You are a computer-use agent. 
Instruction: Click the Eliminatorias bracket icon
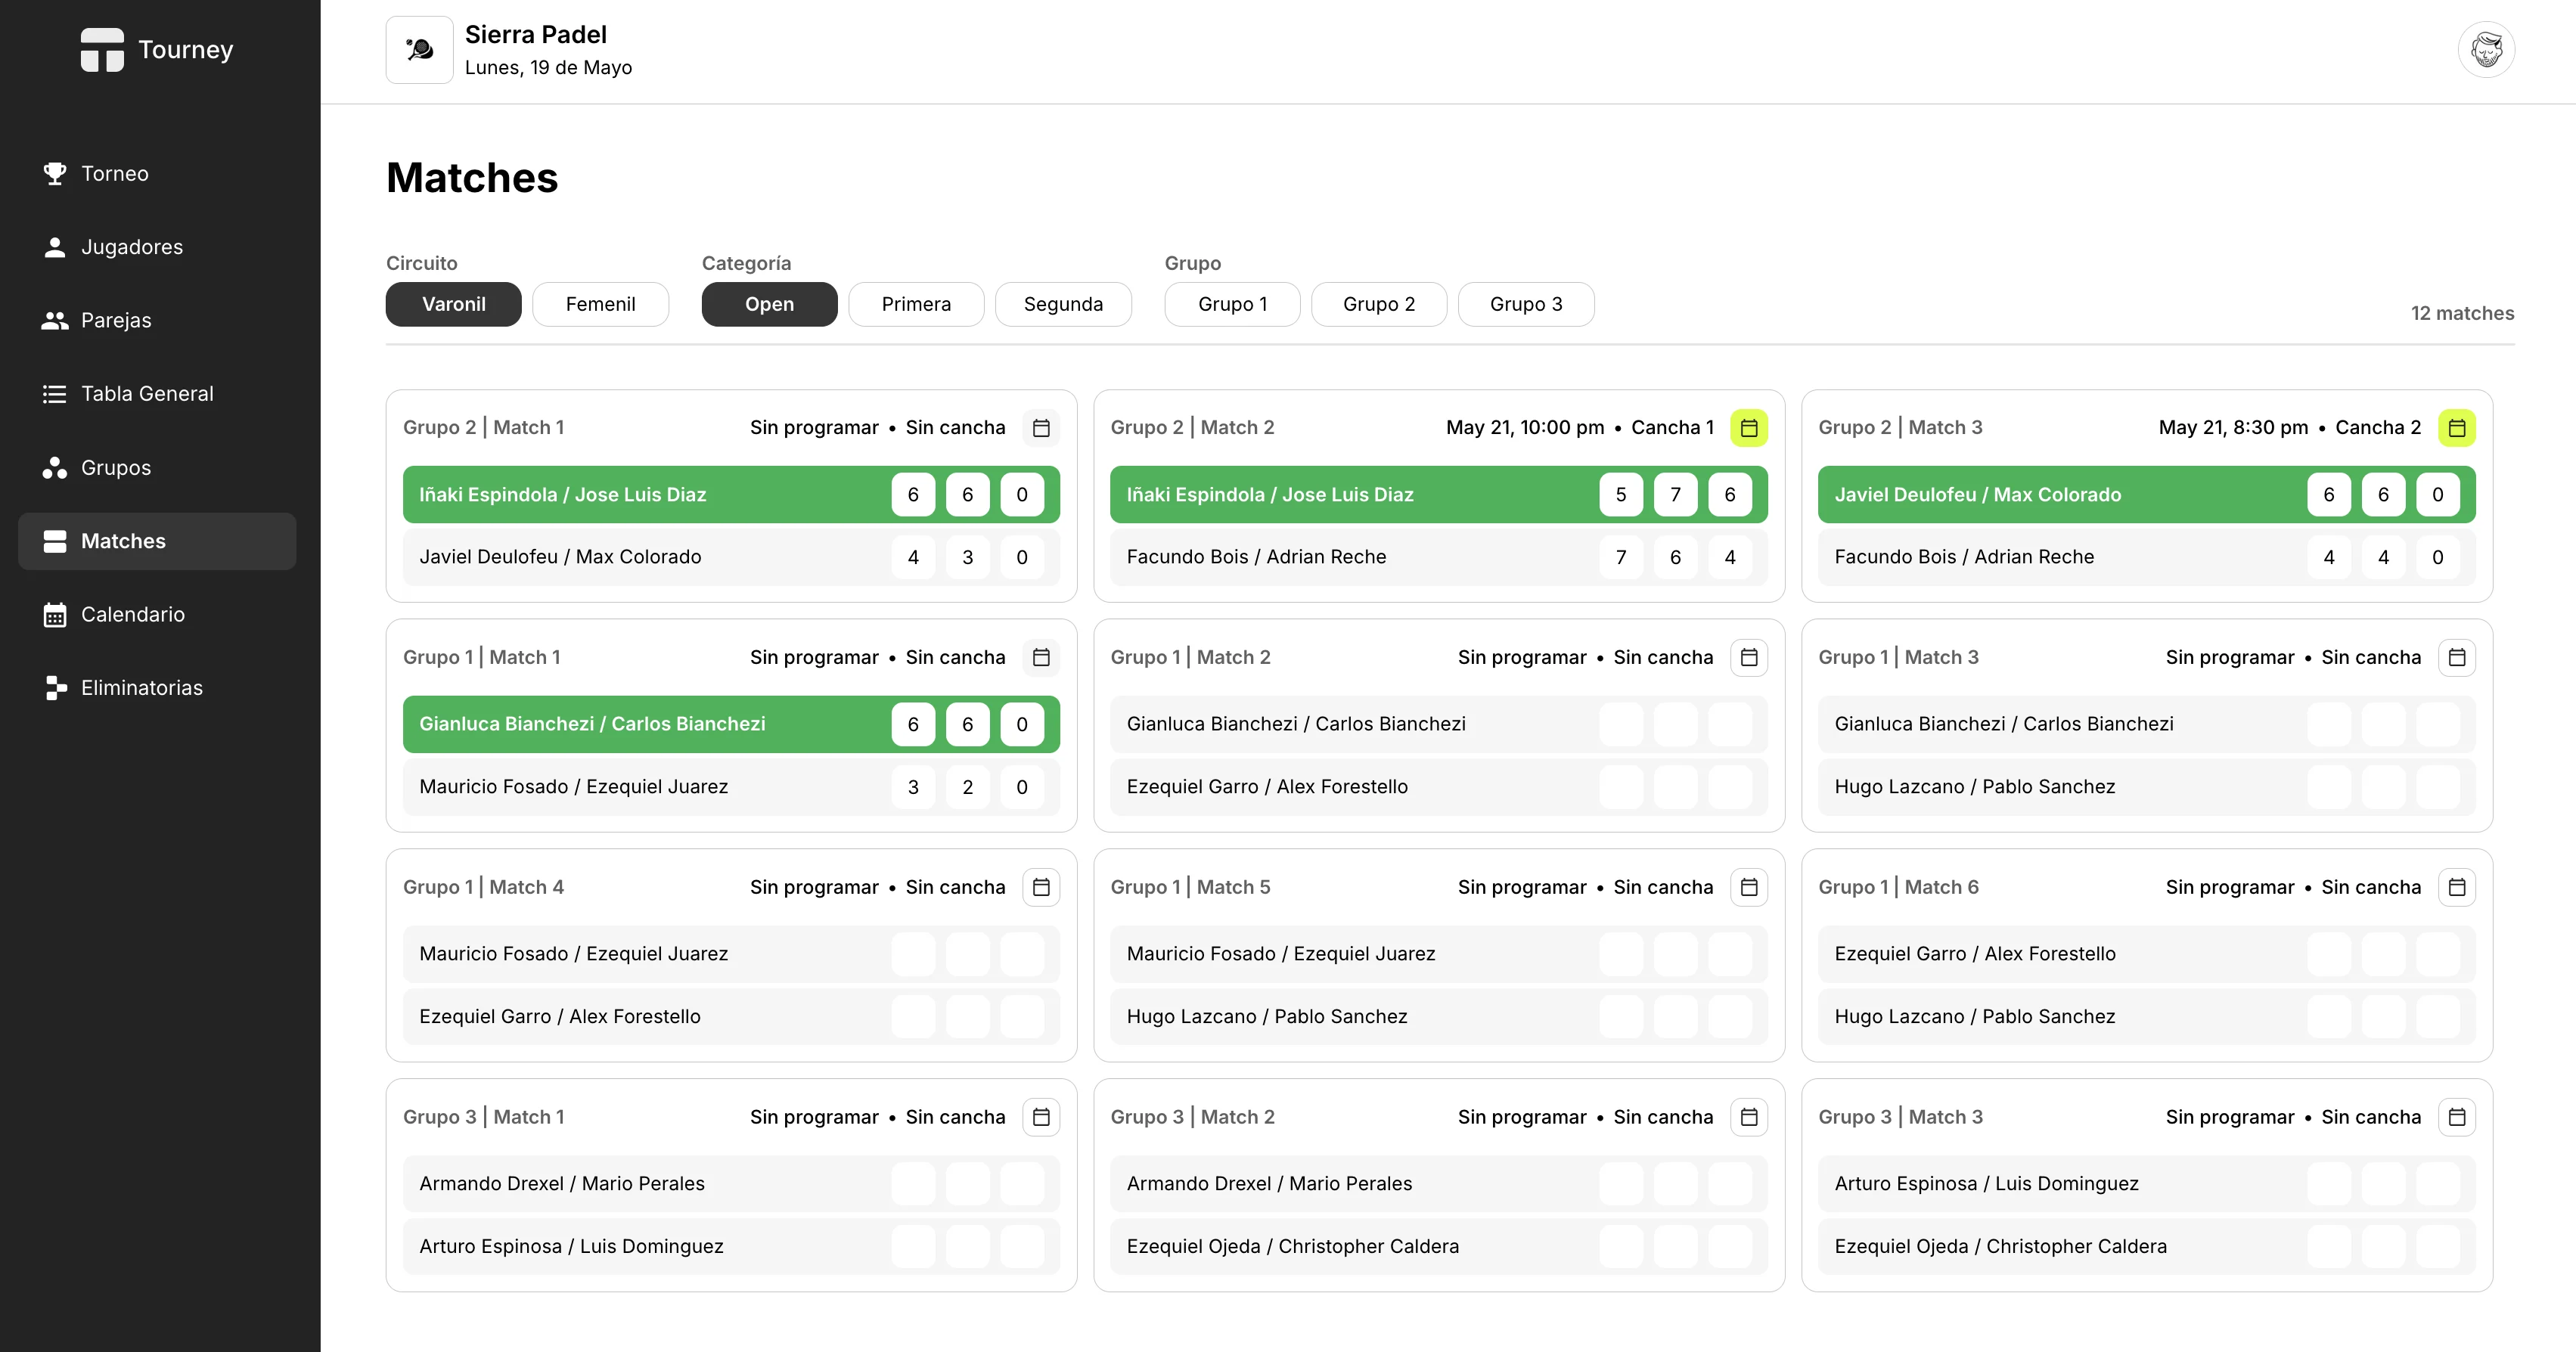point(55,688)
